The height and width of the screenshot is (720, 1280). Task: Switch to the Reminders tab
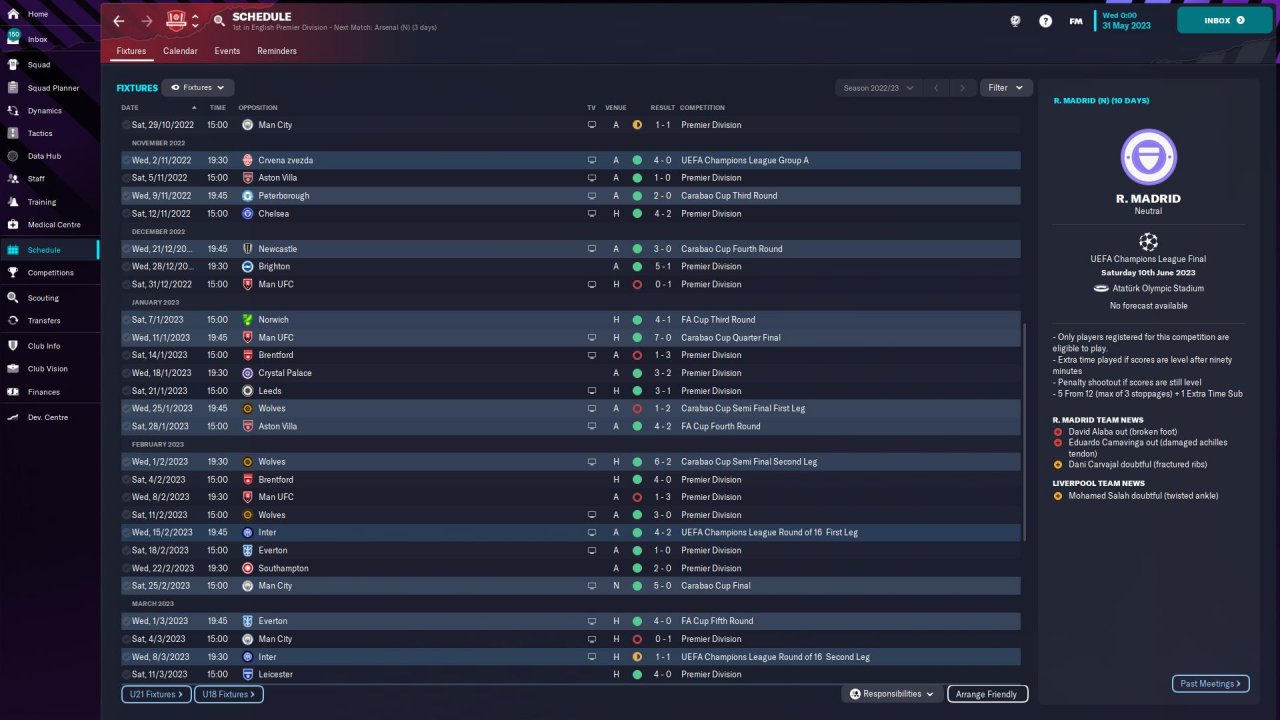coord(277,51)
